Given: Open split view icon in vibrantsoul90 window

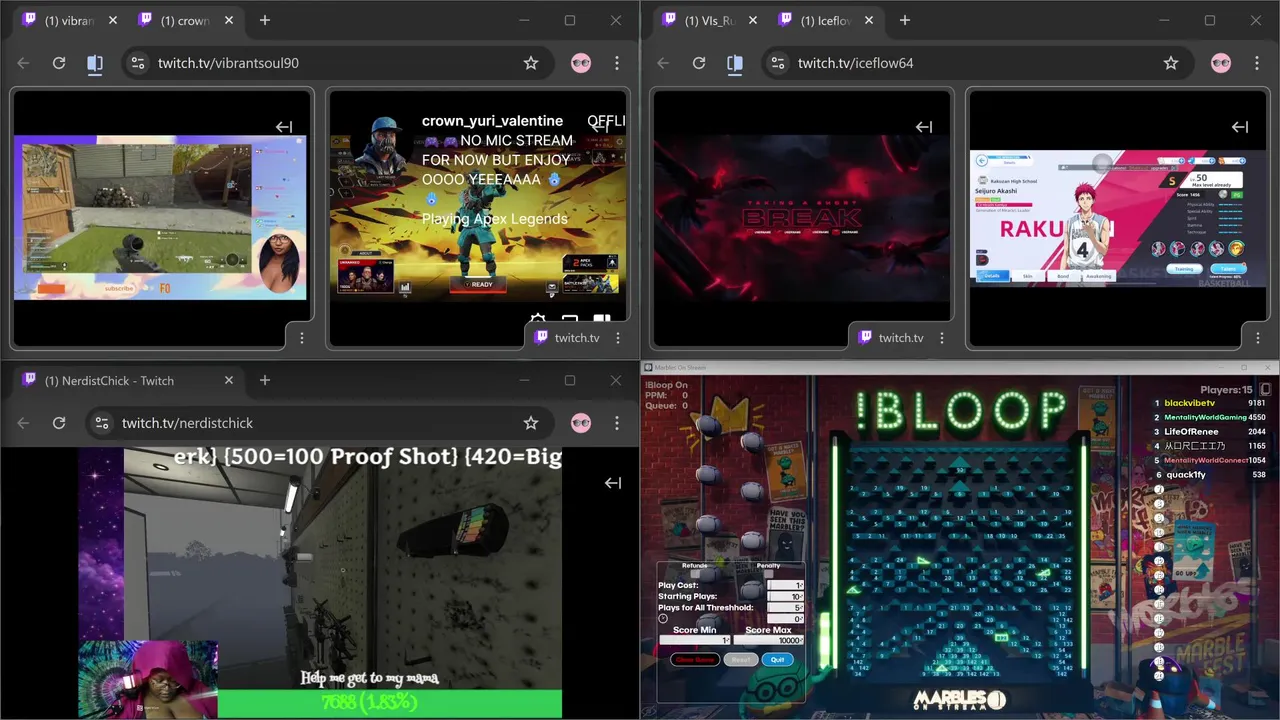Looking at the screenshot, I should (x=95, y=63).
